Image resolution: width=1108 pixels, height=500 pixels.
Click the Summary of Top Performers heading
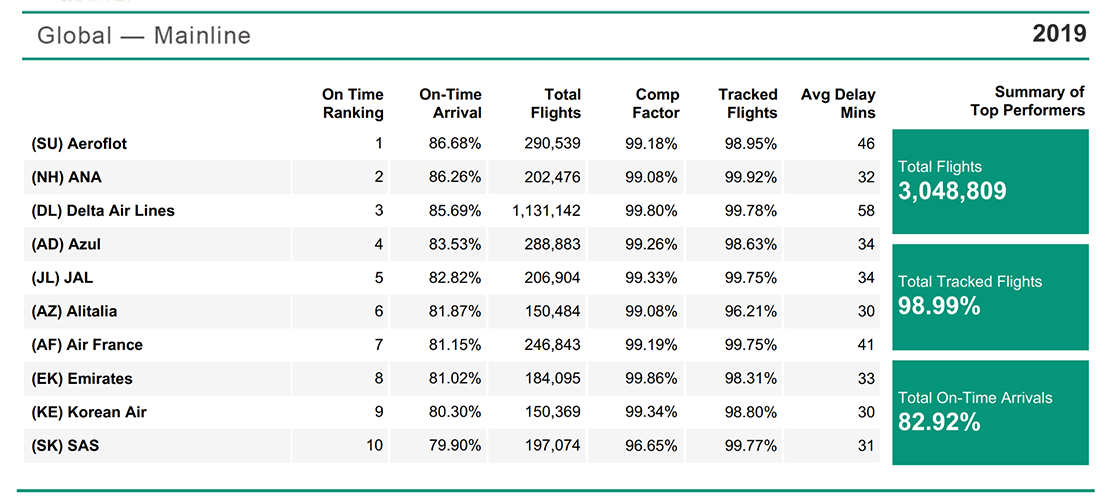(x=1027, y=102)
